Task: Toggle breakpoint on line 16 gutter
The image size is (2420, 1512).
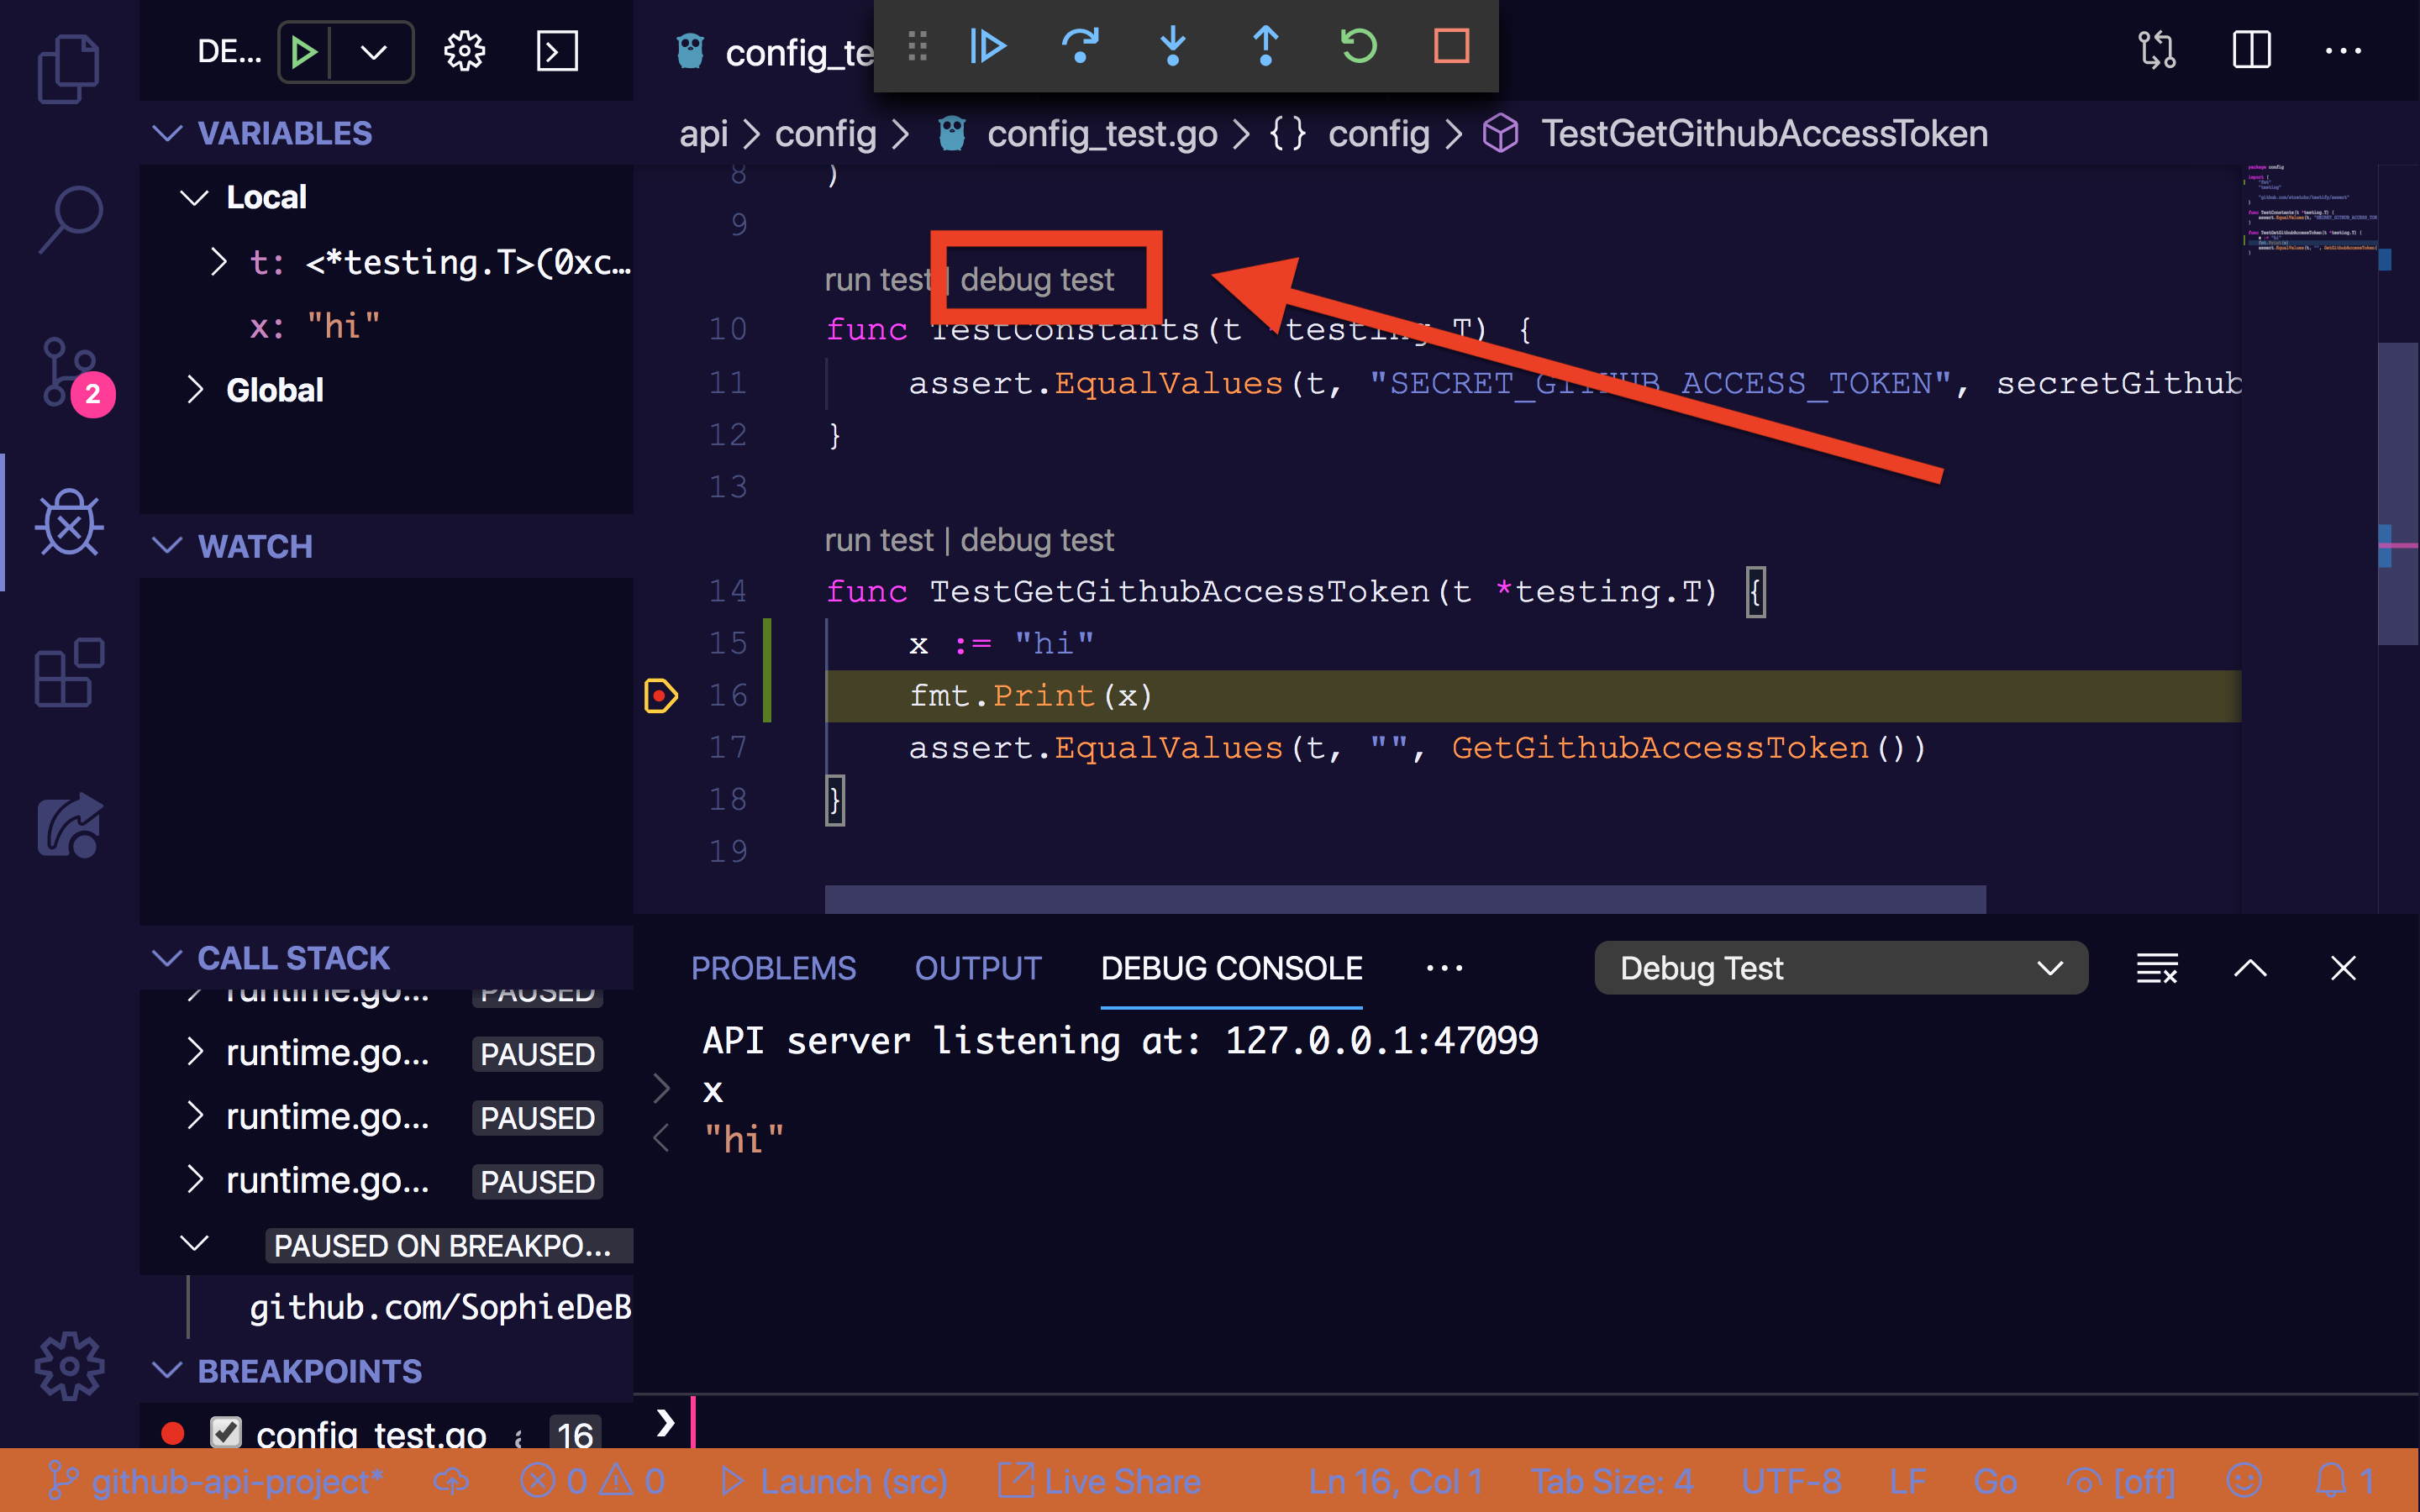Action: [x=661, y=696]
